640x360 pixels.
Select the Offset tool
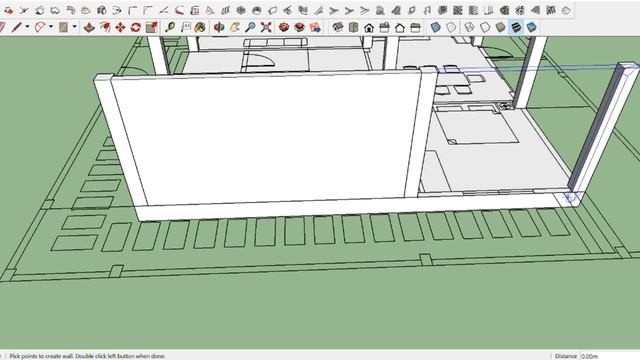pyautogui.click(x=105, y=27)
